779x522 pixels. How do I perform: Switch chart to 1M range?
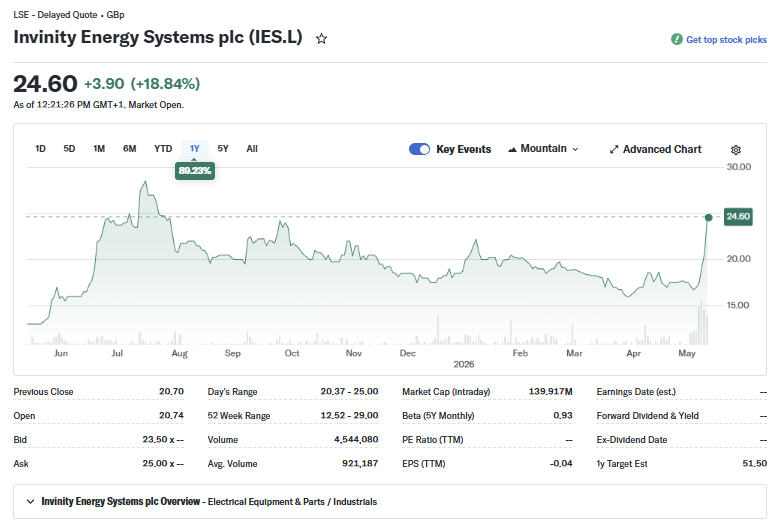pyautogui.click(x=99, y=149)
